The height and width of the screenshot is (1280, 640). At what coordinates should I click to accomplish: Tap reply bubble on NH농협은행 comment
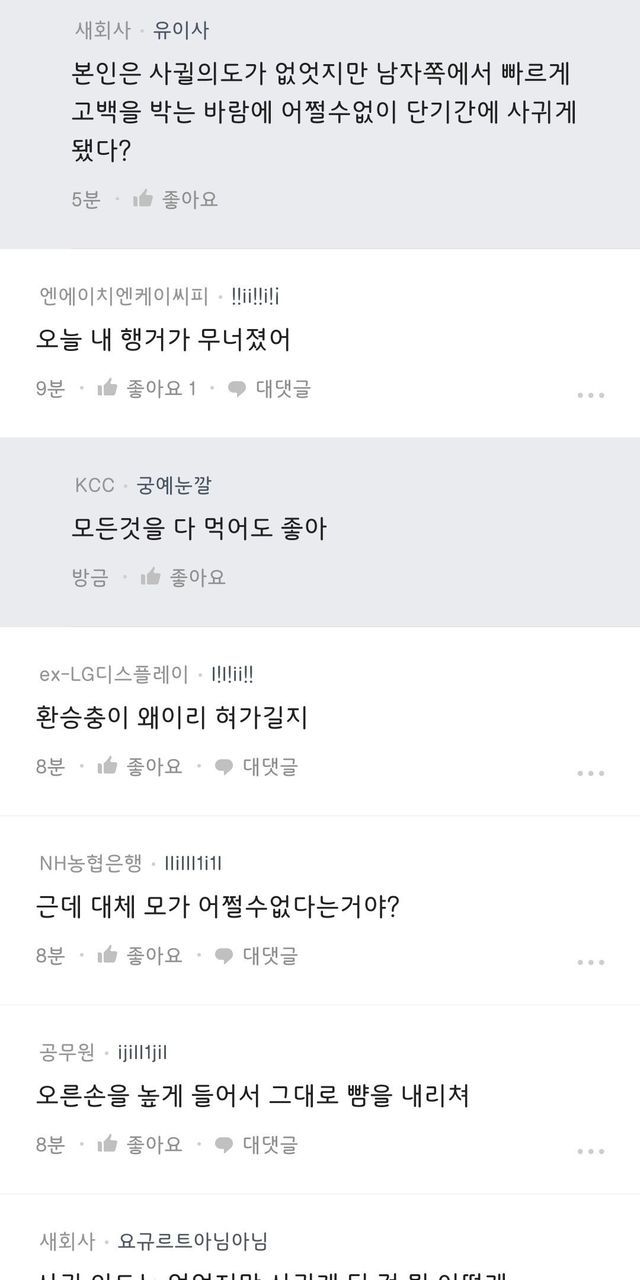pos(224,955)
